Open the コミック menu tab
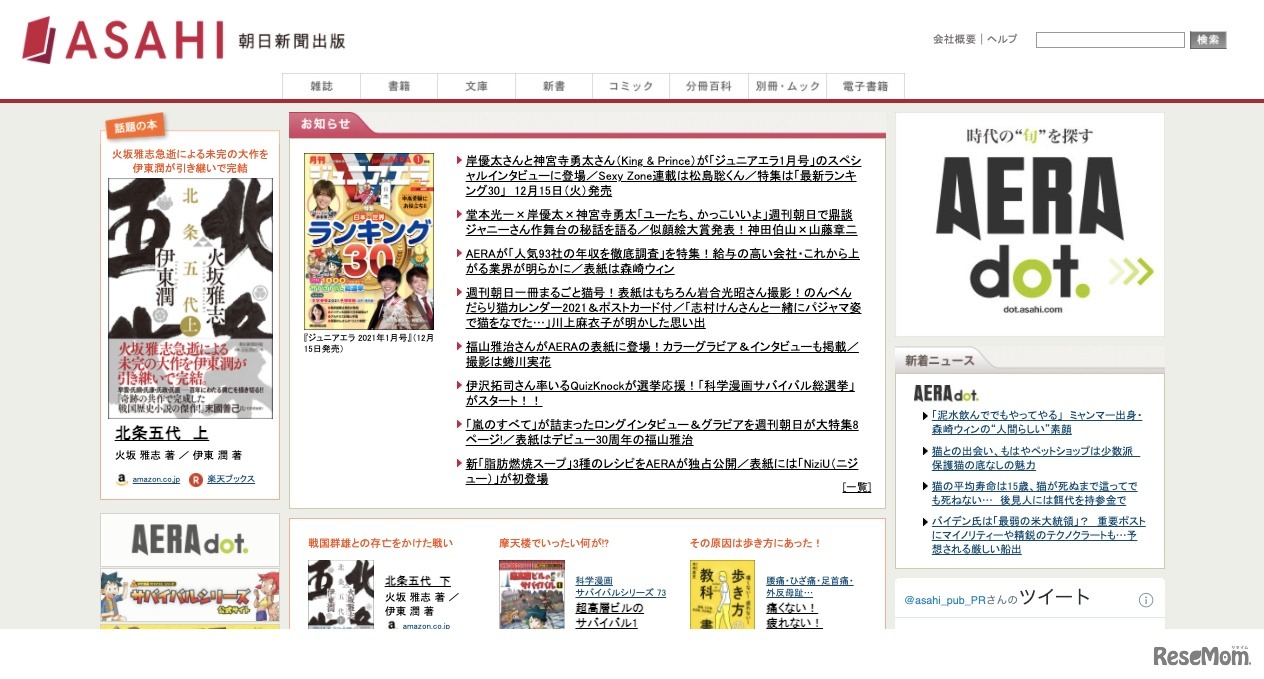The height and width of the screenshot is (679, 1264). pyautogui.click(x=632, y=86)
